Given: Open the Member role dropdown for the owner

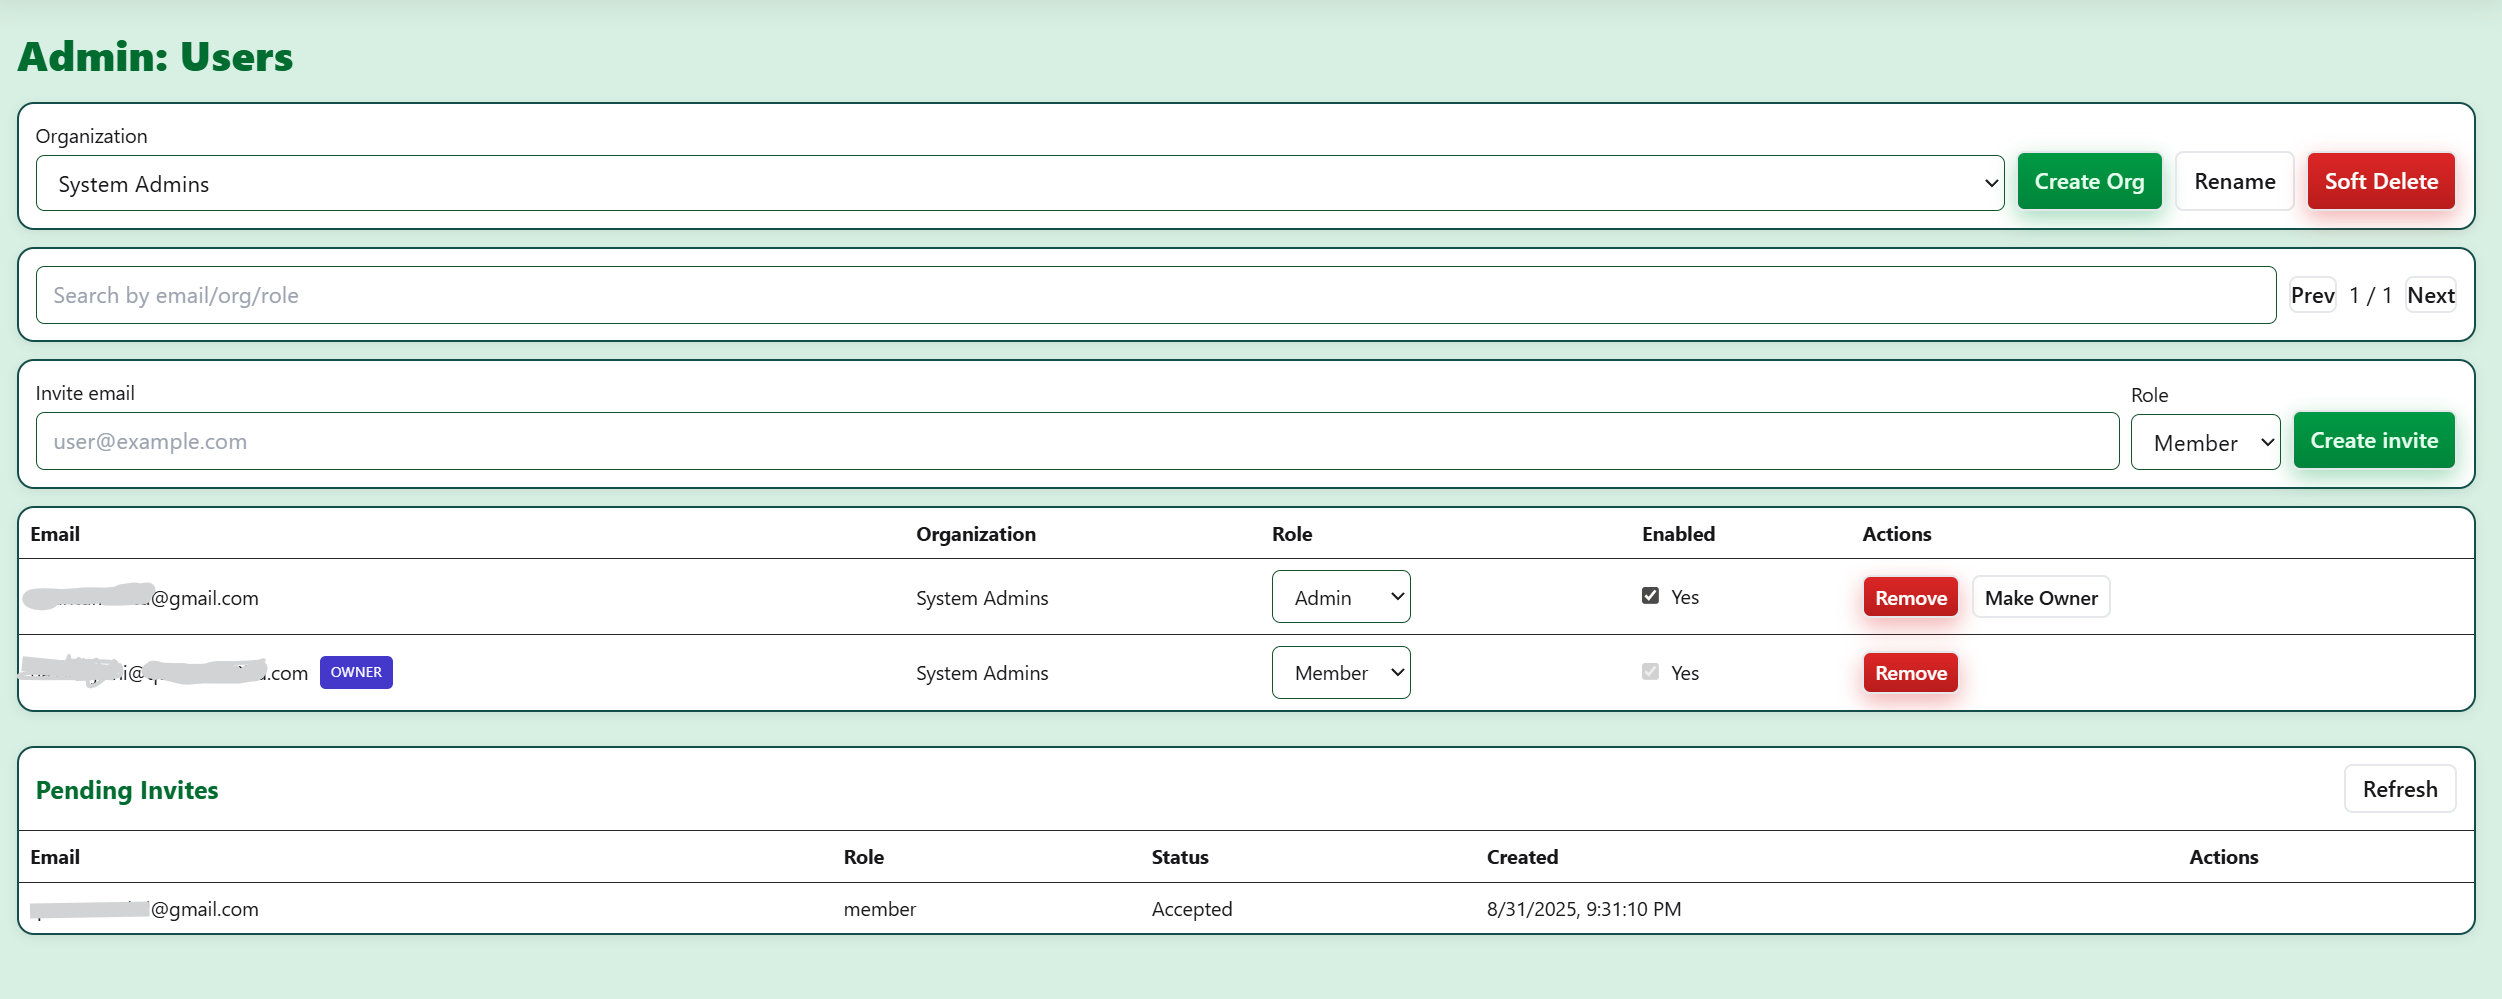Looking at the screenshot, I should click(x=1341, y=672).
